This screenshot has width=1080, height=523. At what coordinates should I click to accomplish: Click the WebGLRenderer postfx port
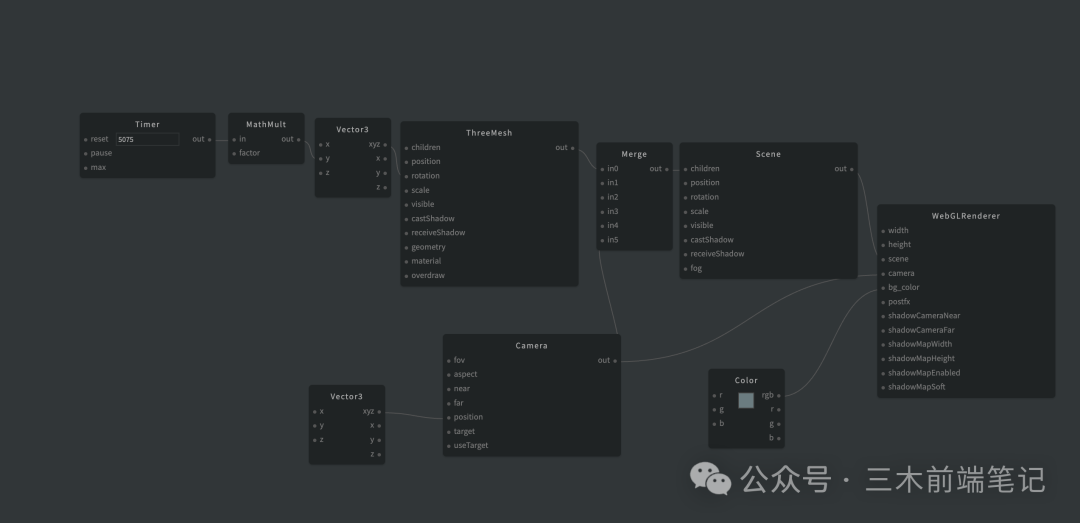883,302
